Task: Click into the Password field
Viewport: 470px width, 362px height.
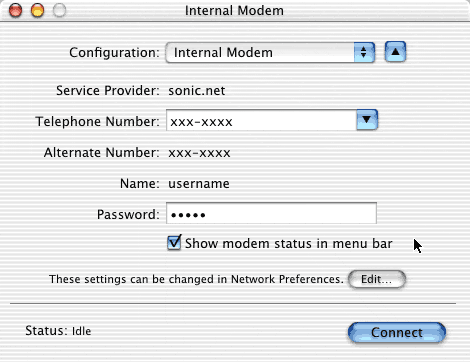Action: (271, 213)
